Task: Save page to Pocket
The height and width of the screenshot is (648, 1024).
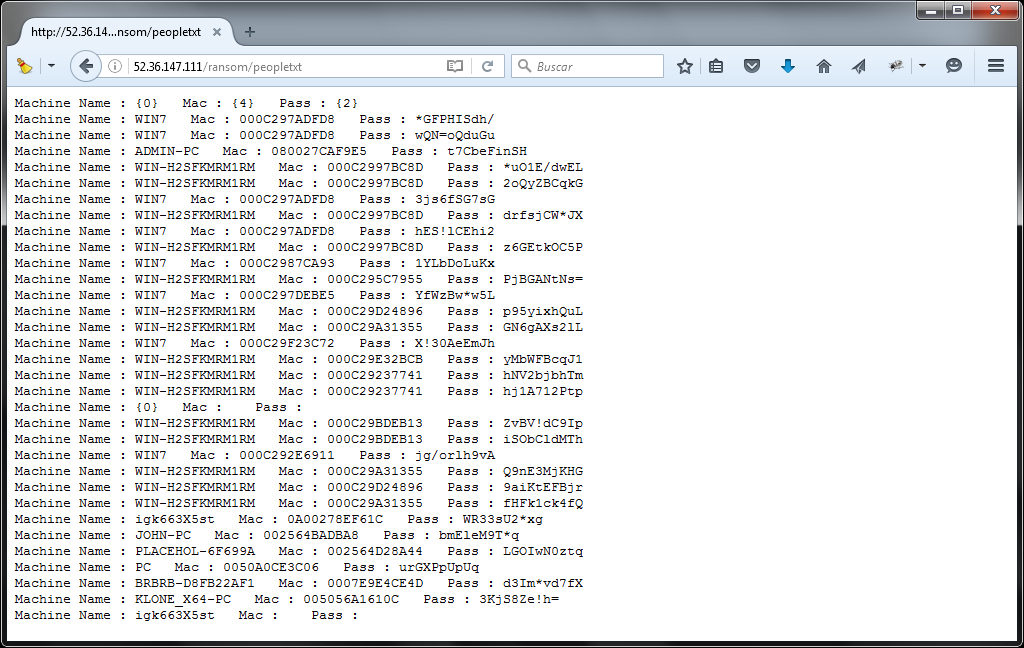Action: (752, 66)
